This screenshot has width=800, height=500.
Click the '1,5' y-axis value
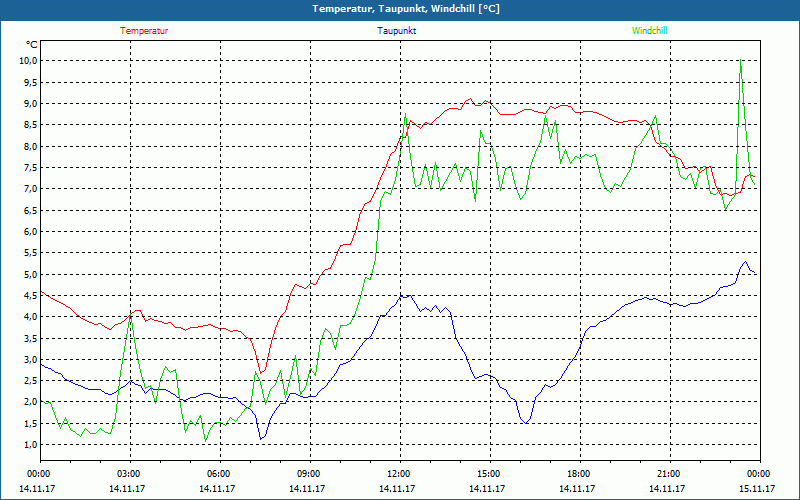tap(31, 423)
